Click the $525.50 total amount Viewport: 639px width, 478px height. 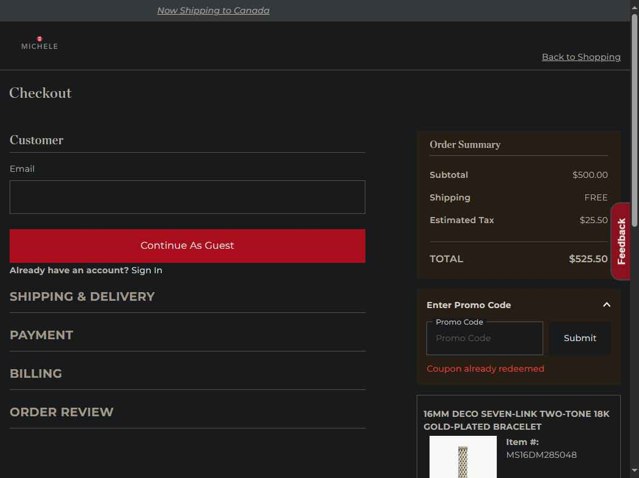pyautogui.click(x=588, y=259)
